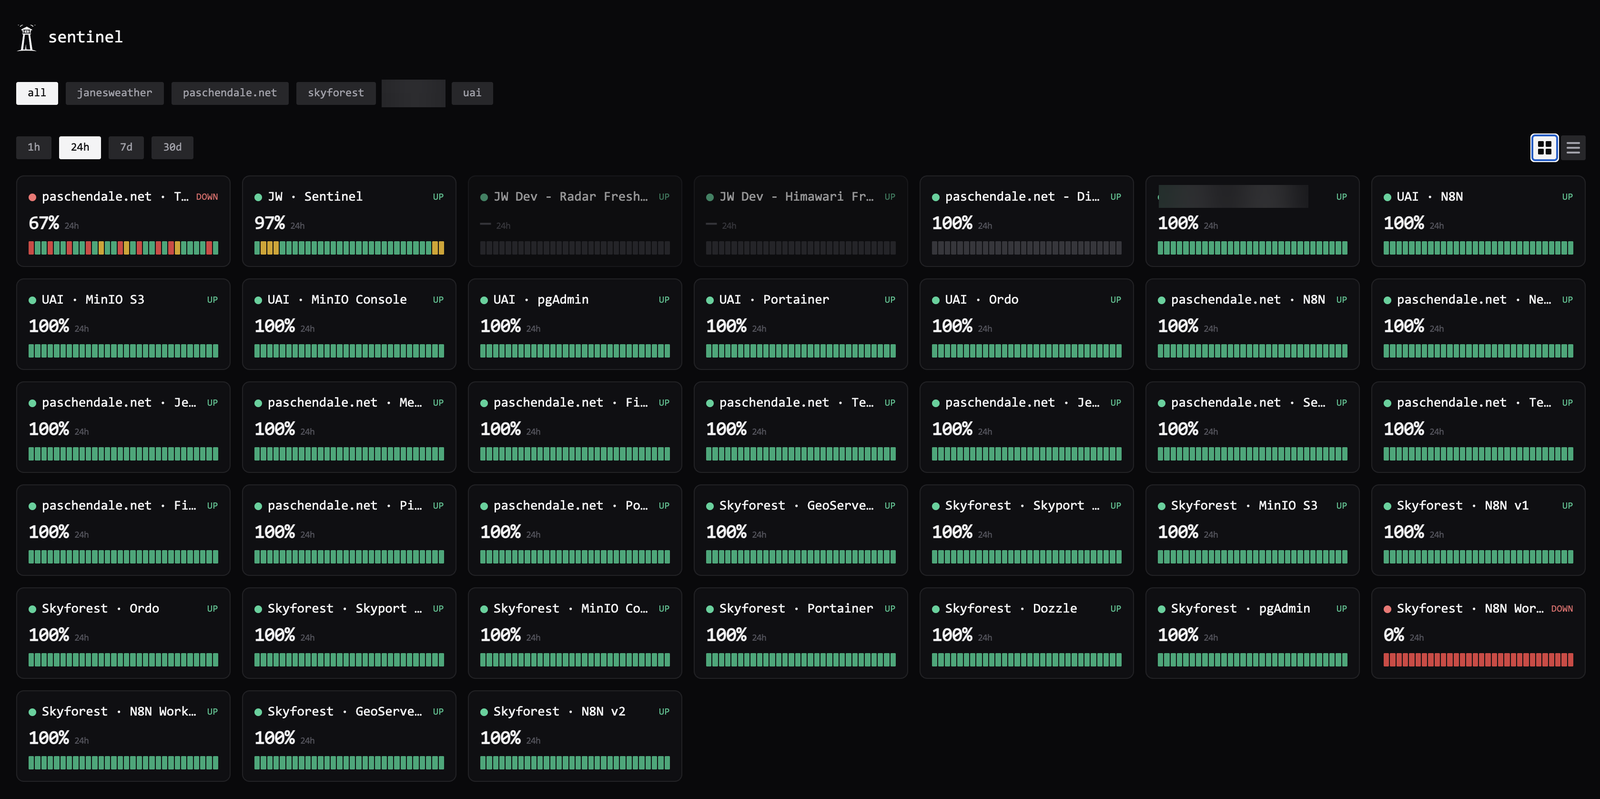Click the red status dot of Skyforest N8N Wor…

tap(1387, 609)
